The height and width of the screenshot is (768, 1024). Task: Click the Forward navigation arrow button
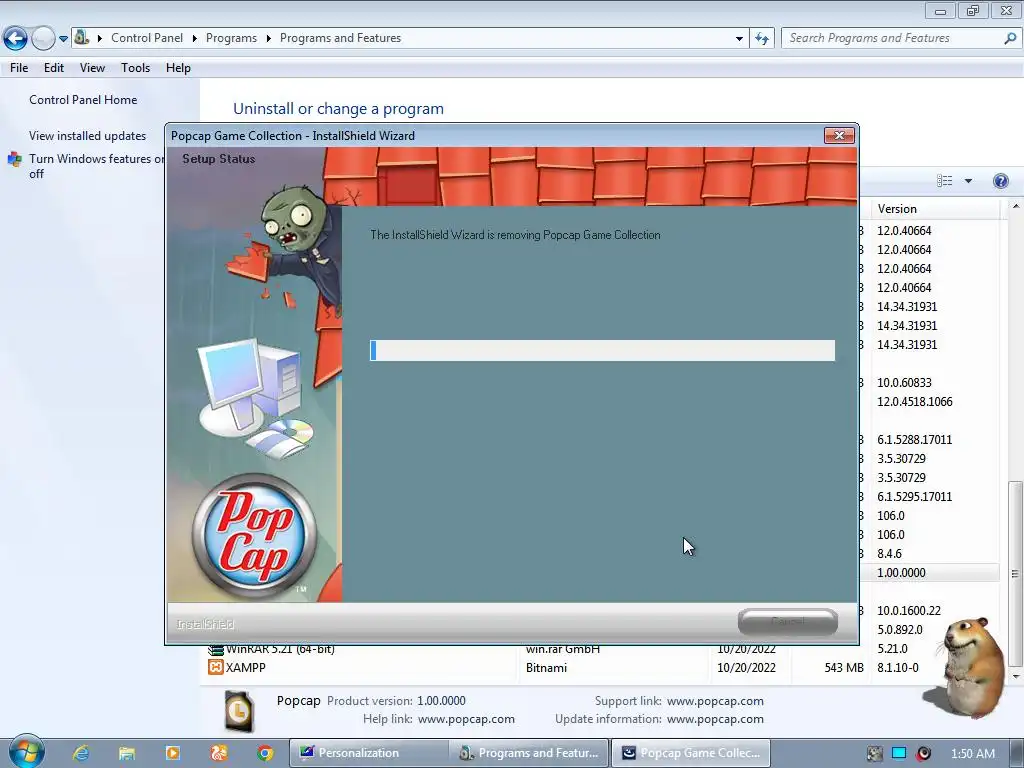coord(43,39)
